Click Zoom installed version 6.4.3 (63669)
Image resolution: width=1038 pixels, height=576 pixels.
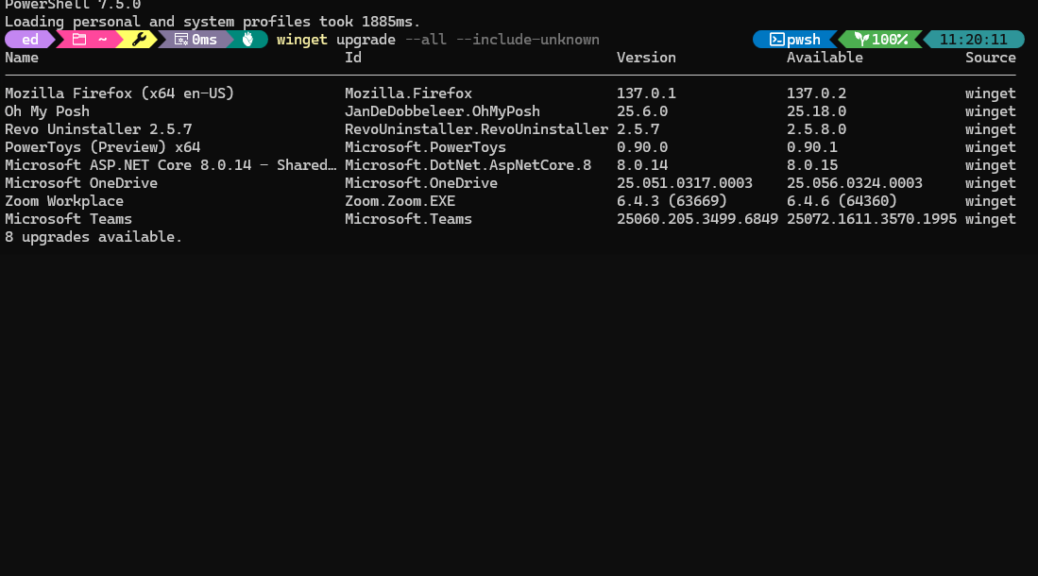tap(672, 201)
